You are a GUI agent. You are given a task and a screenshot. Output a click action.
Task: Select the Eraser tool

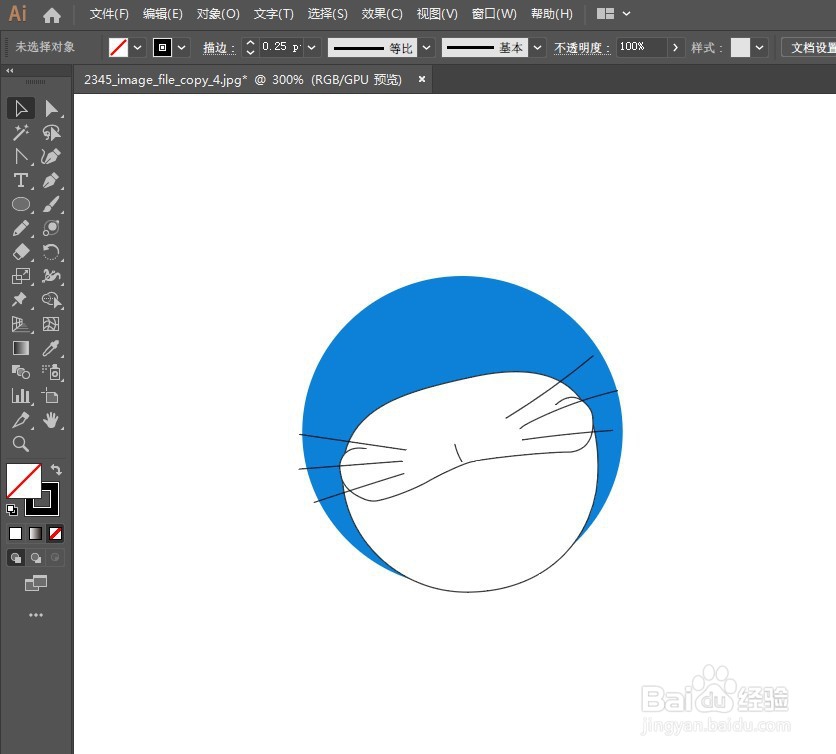[21, 252]
